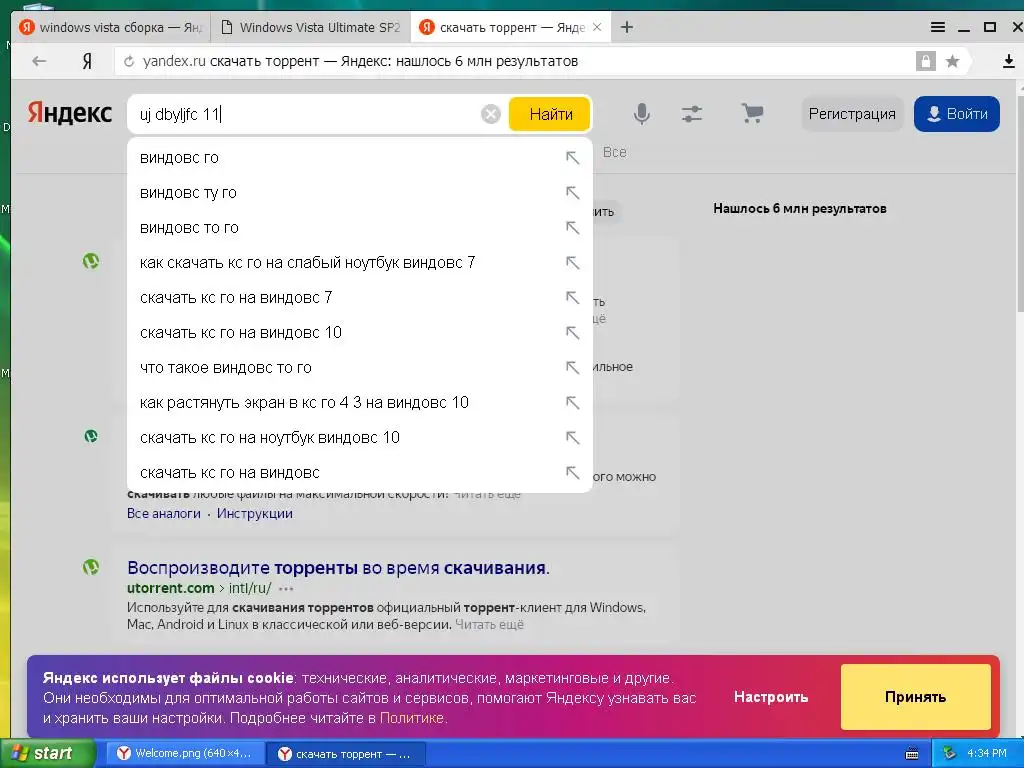Select 'скачать торрент' taskbar button
This screenshot has height=768, width=1024.
(345, 754)
